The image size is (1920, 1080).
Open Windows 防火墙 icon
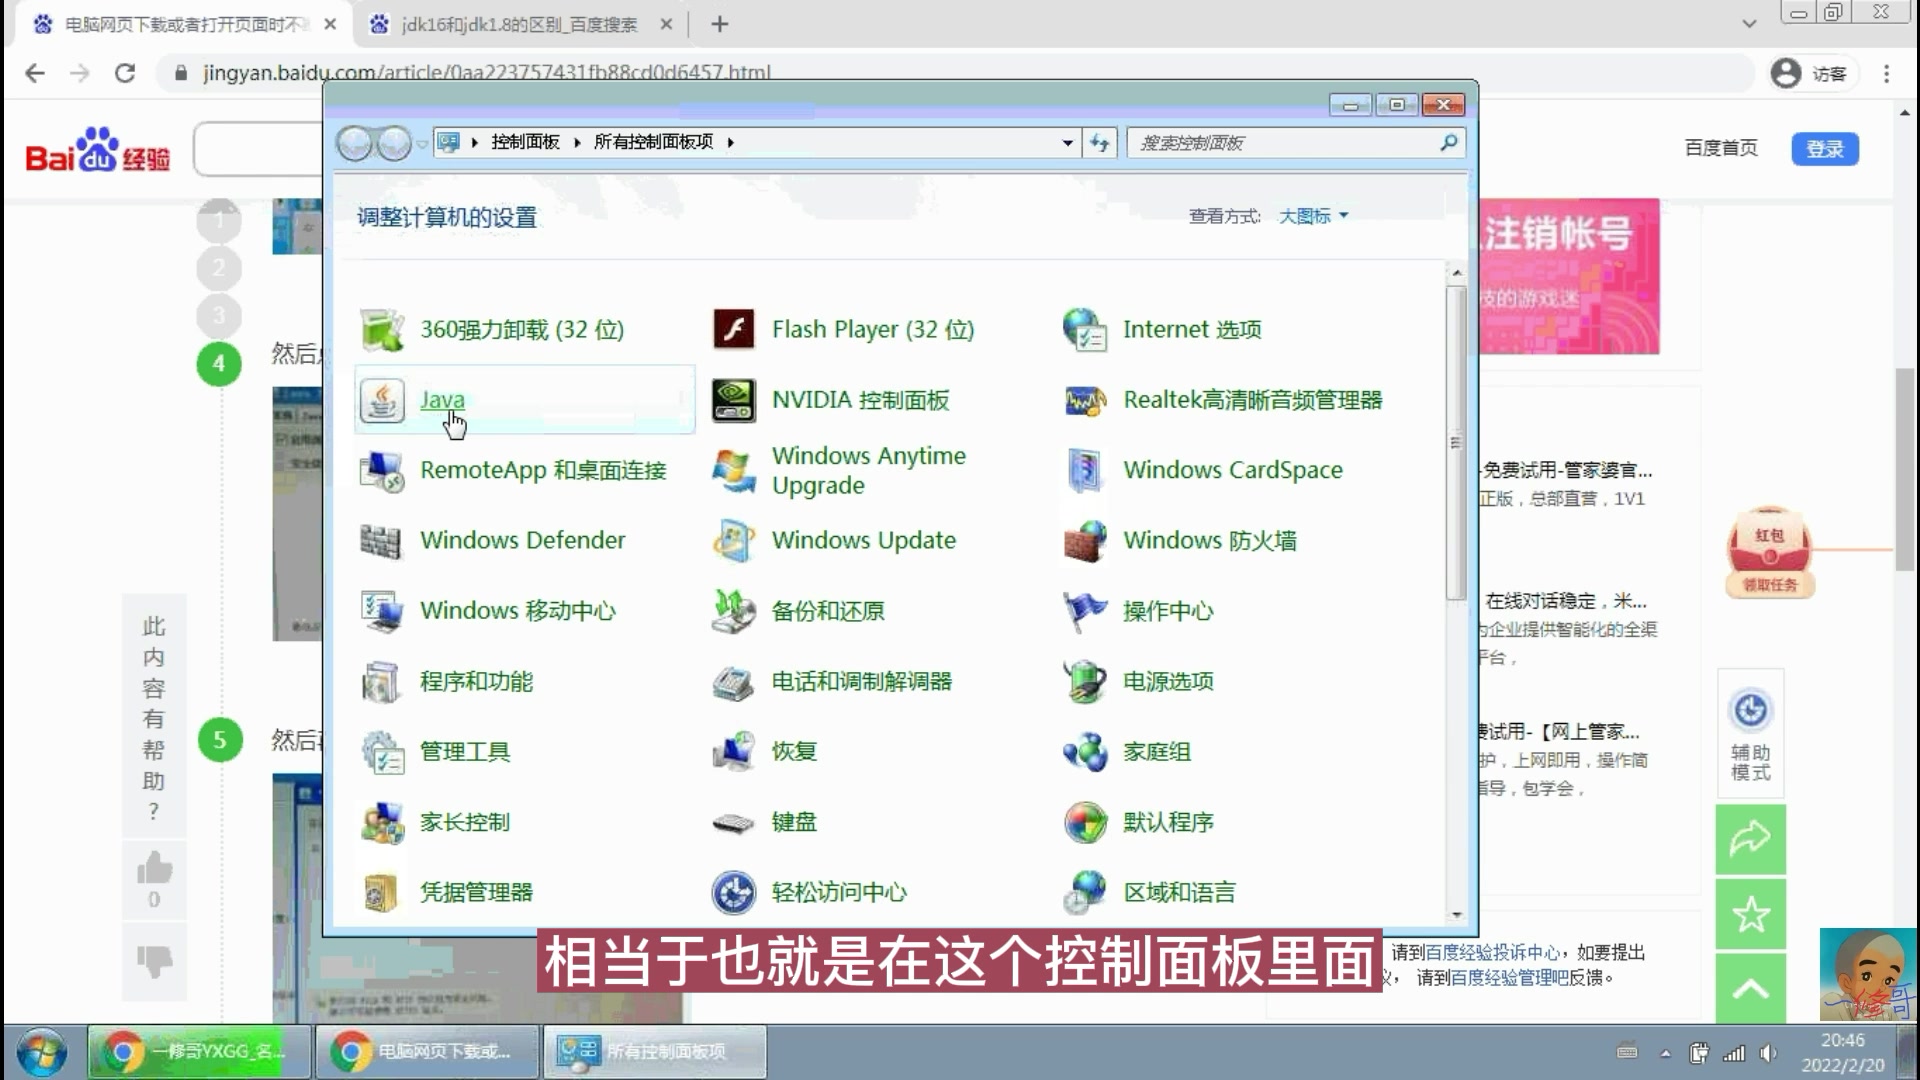(1085, 541)
